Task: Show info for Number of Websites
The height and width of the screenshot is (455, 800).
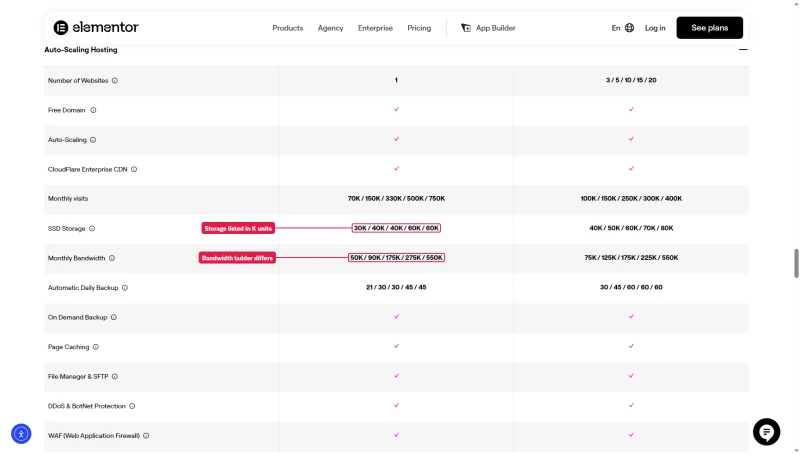Action: coord(115,81)
